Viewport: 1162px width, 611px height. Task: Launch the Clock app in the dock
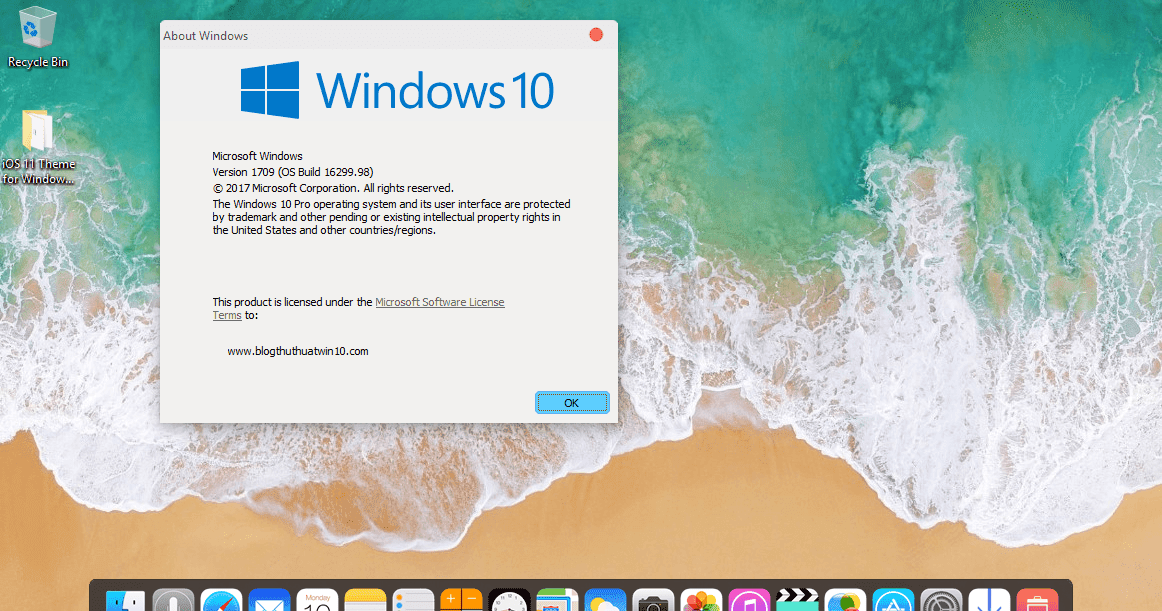(509, 600)
